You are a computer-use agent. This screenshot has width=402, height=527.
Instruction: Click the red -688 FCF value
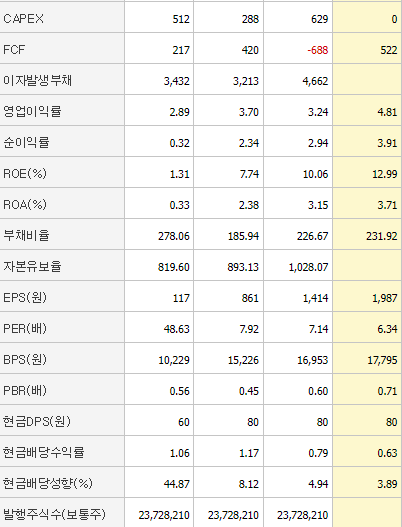[x=318, y=50]
